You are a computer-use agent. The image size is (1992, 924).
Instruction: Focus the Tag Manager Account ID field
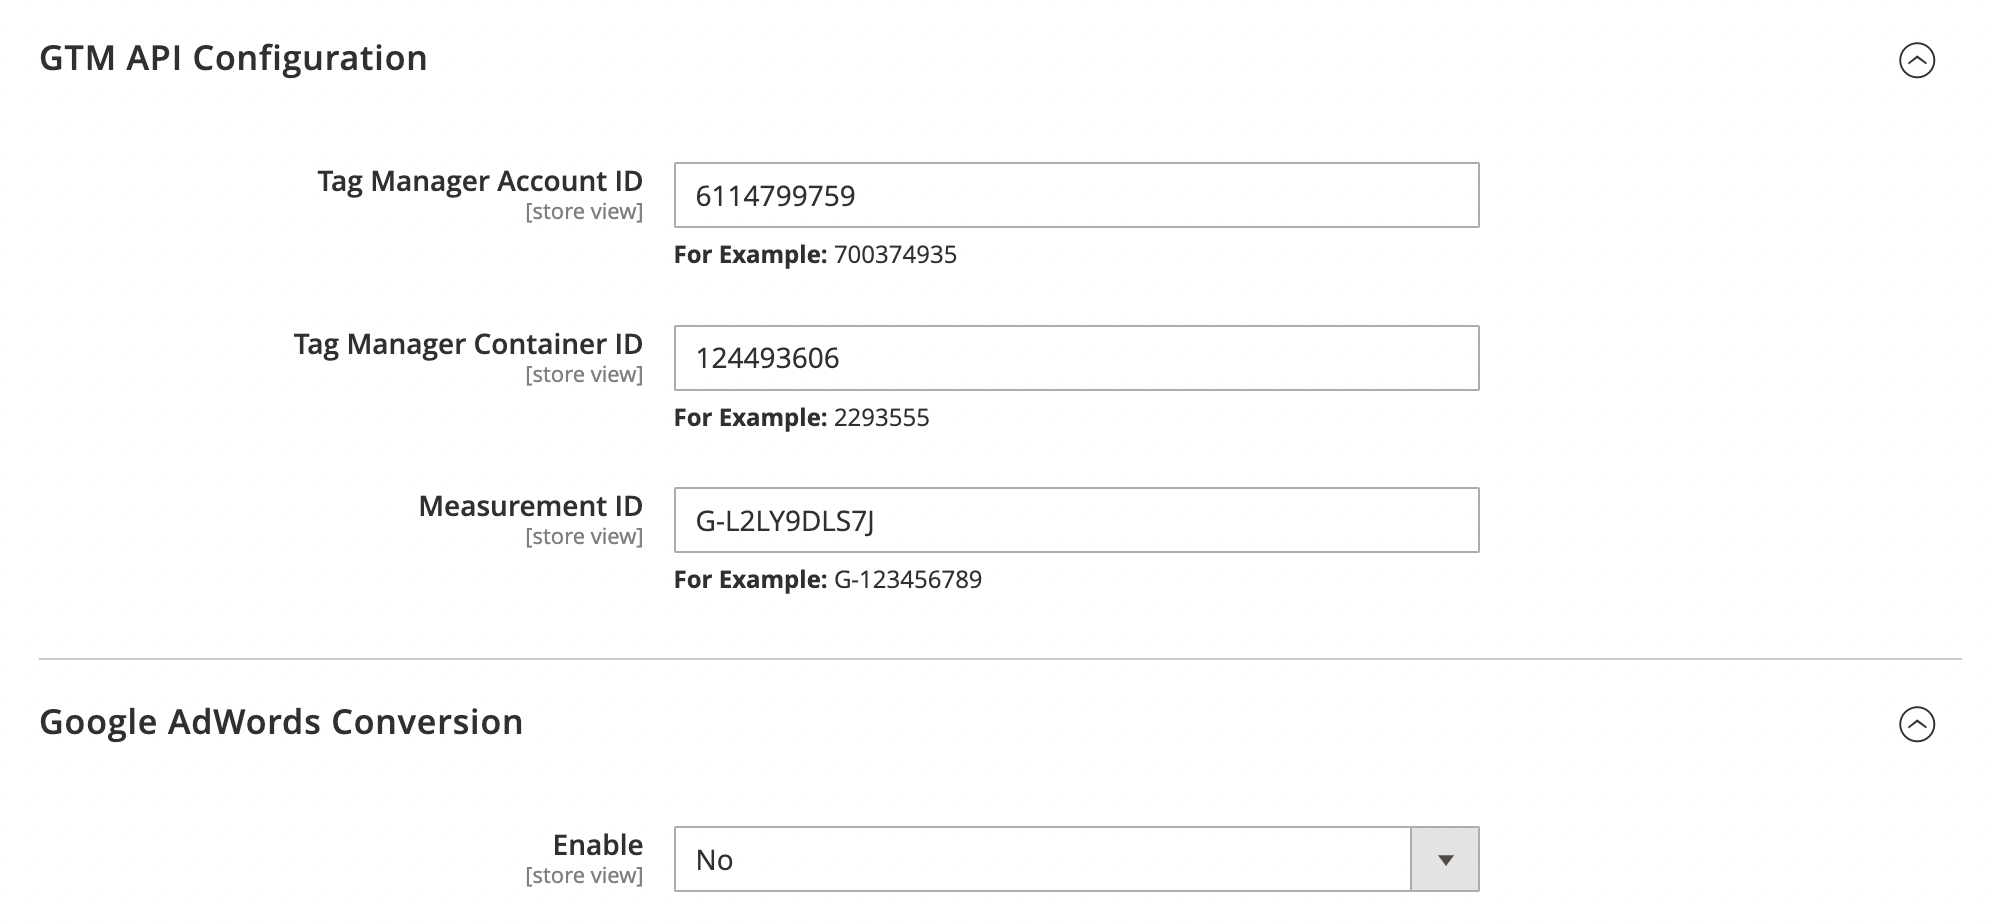(x=1076, y=195)
